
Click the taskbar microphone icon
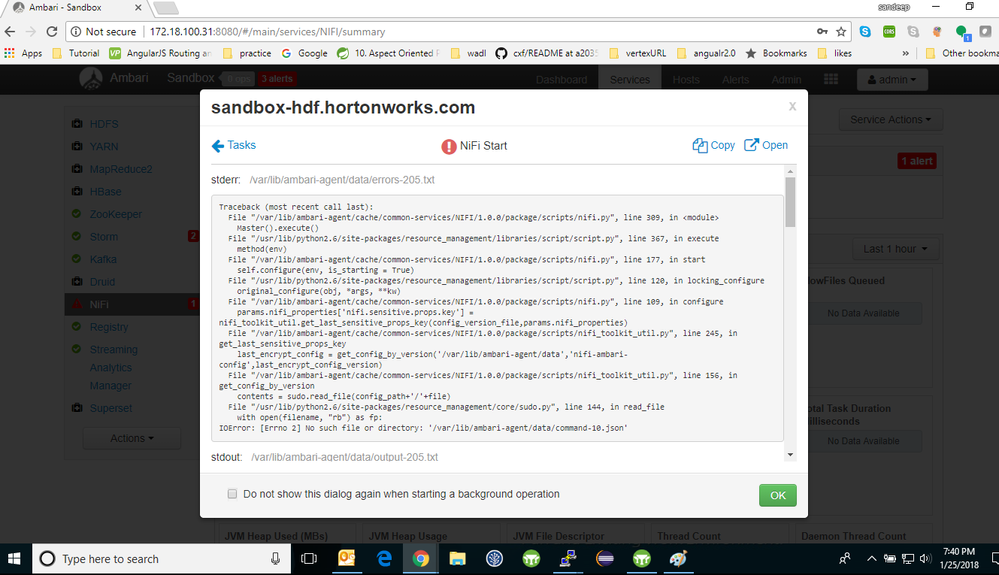pyautogui.click(x=275, y=559)
